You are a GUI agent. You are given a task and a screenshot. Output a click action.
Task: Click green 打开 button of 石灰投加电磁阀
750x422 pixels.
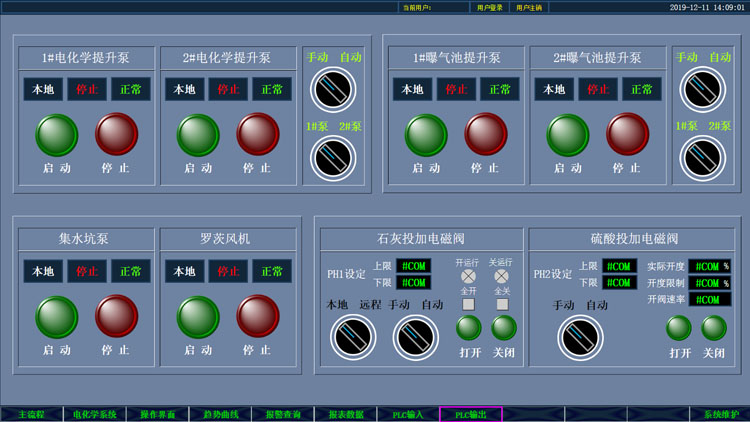[x=469, y=327]
